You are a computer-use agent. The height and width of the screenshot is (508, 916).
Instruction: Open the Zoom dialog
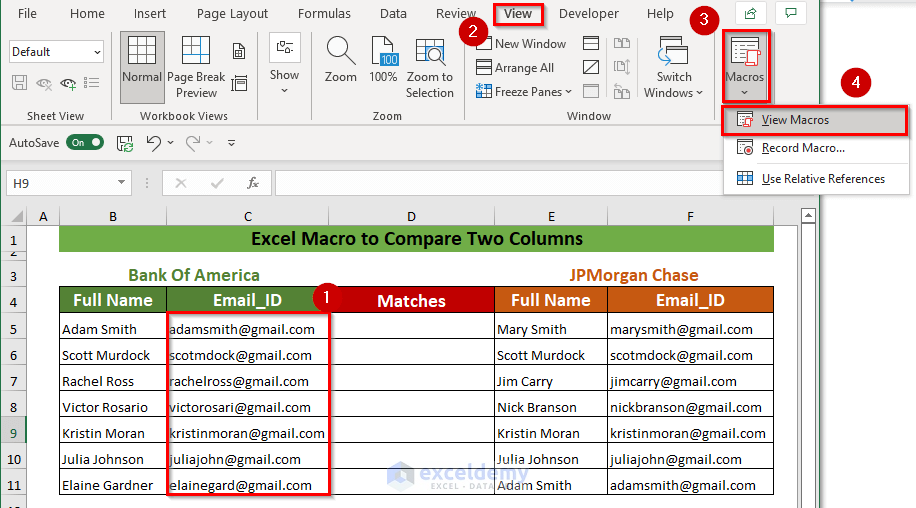tap(341, 60)
